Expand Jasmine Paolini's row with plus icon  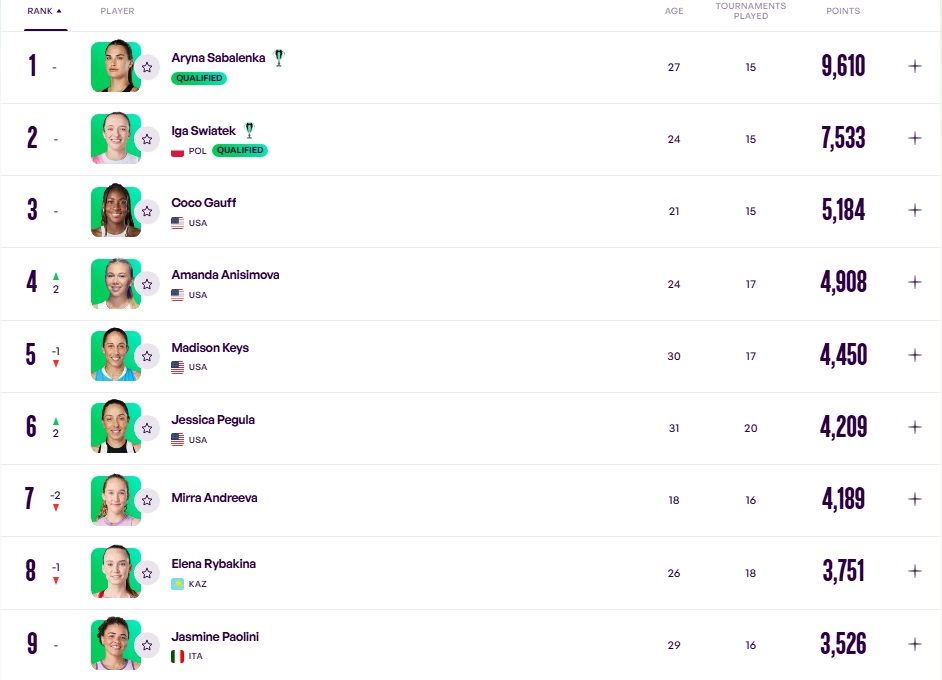coord(914,644)
